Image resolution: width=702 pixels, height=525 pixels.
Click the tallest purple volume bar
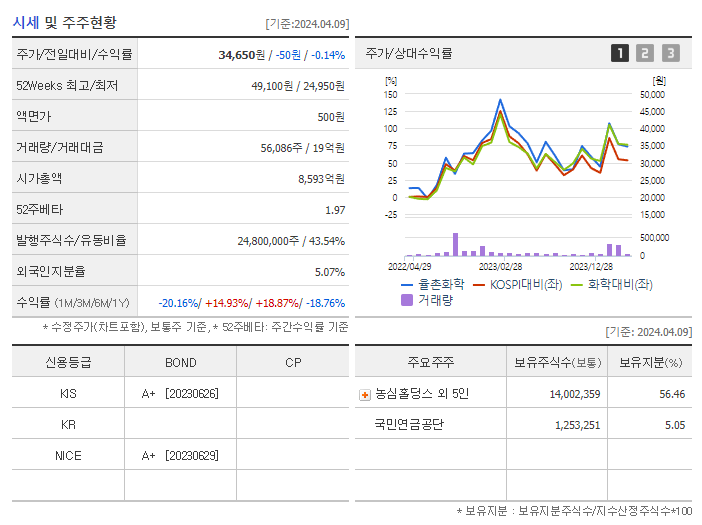(455, 244)
